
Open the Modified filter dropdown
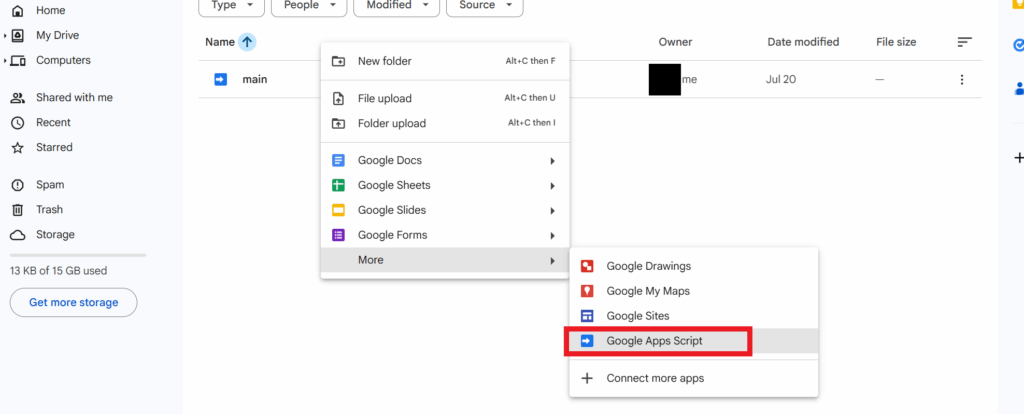pyautogui.click(x=396, y=5)
